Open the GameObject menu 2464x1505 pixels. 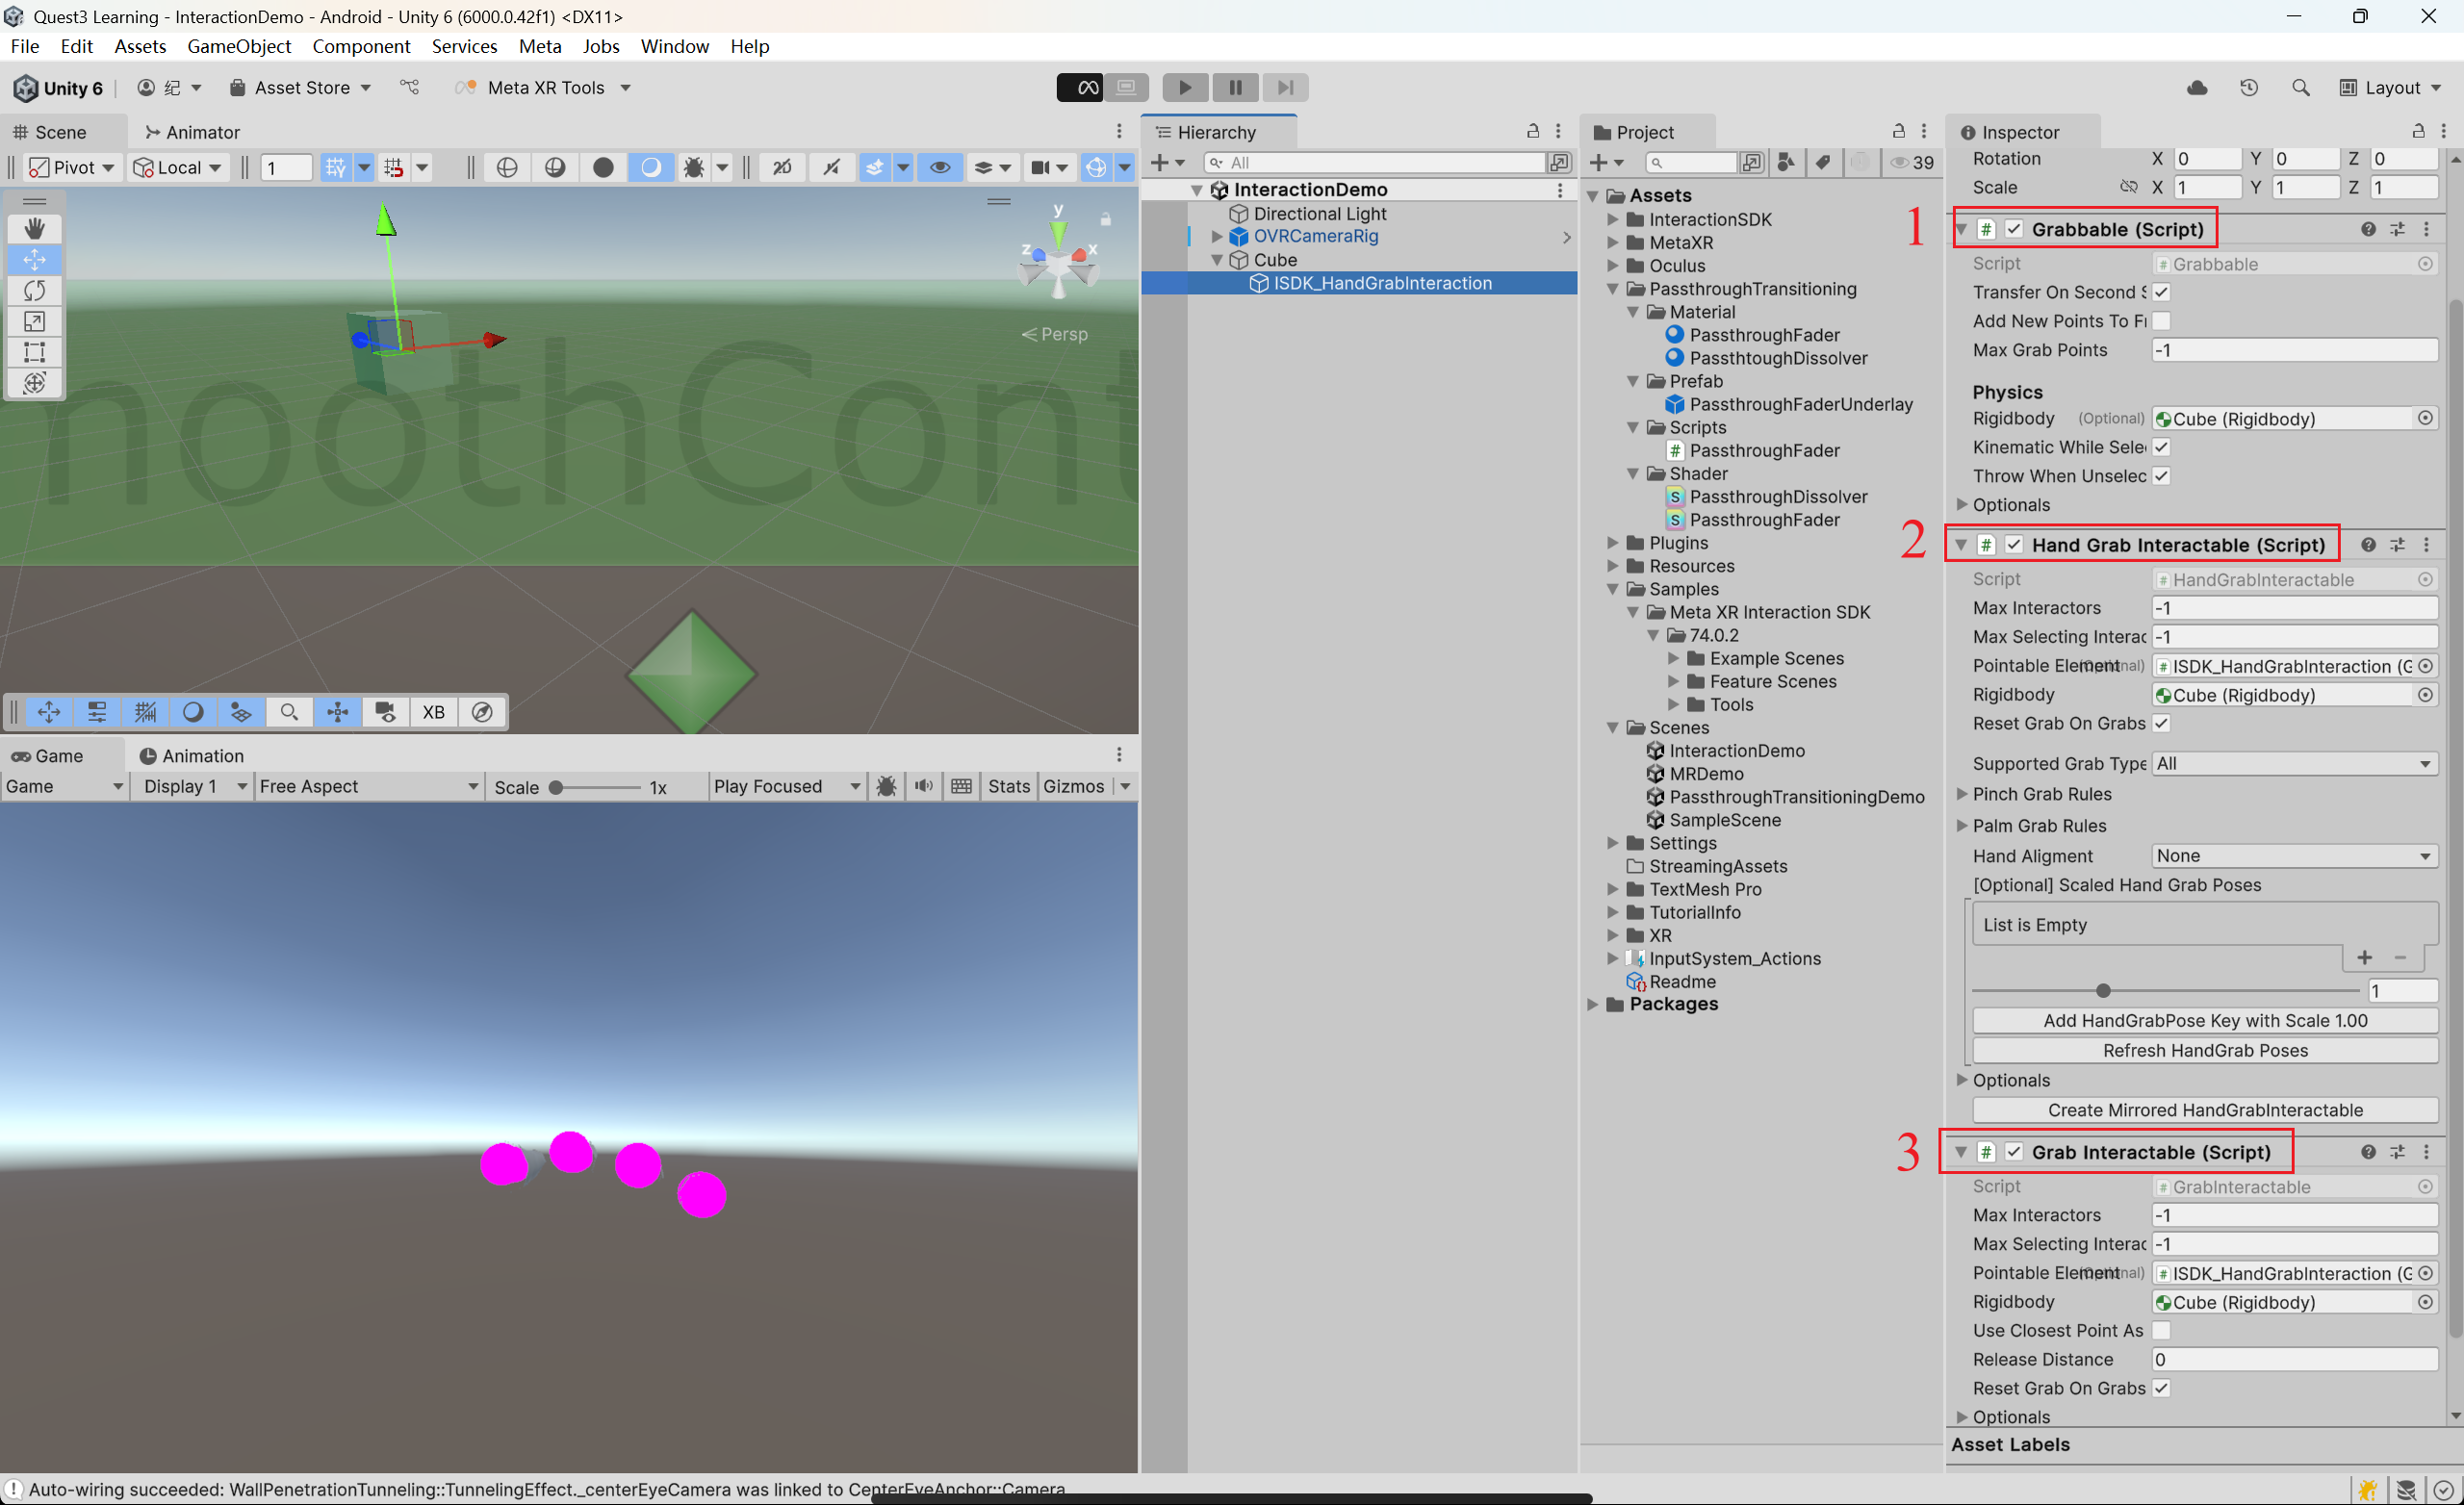(239, 46)
